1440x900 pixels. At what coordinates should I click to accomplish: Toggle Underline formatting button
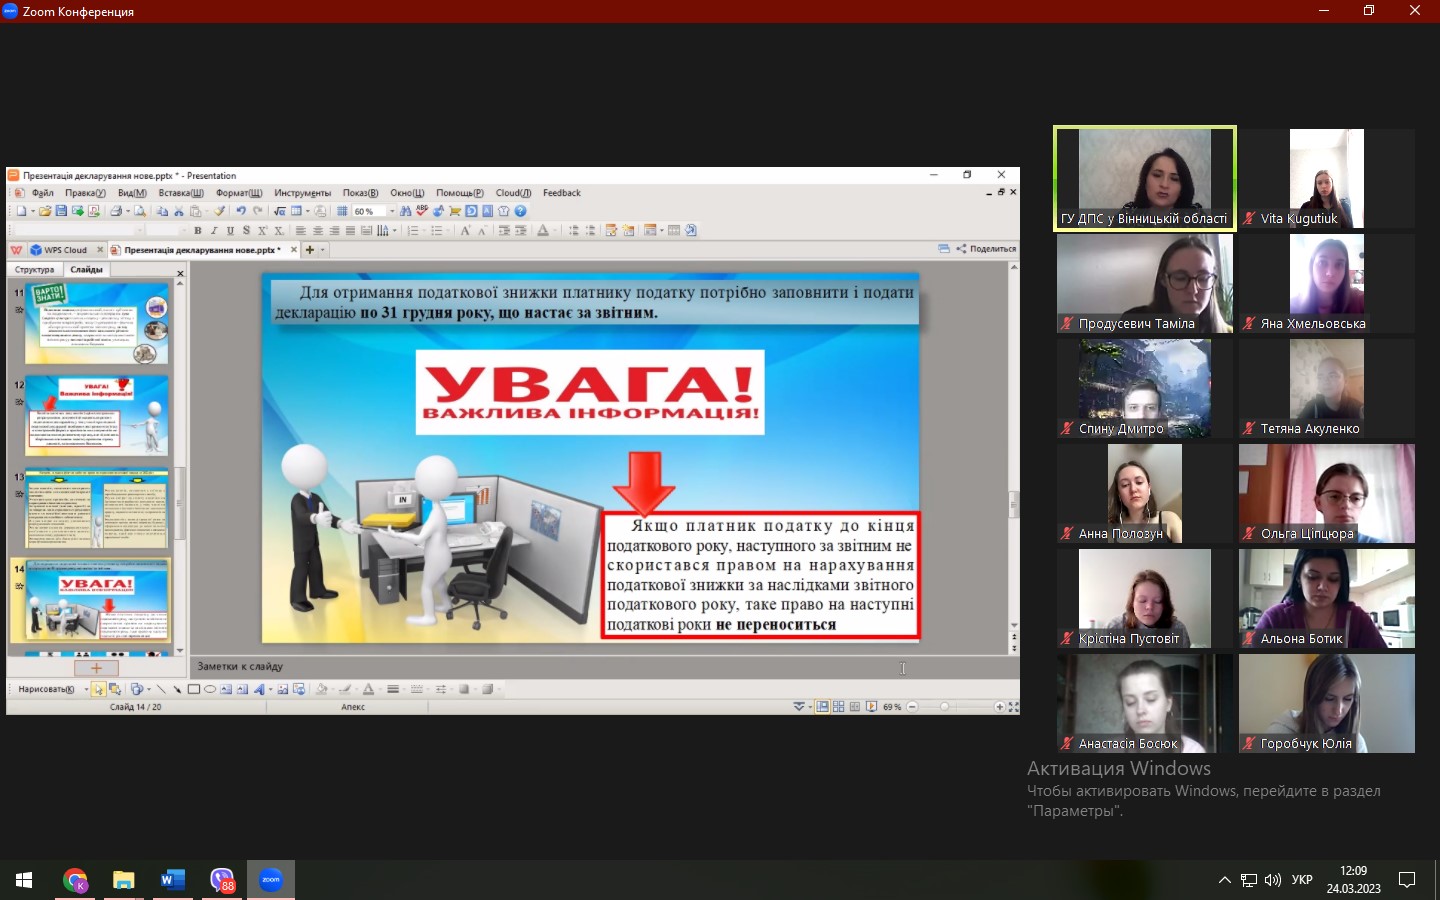pos(230,231)
